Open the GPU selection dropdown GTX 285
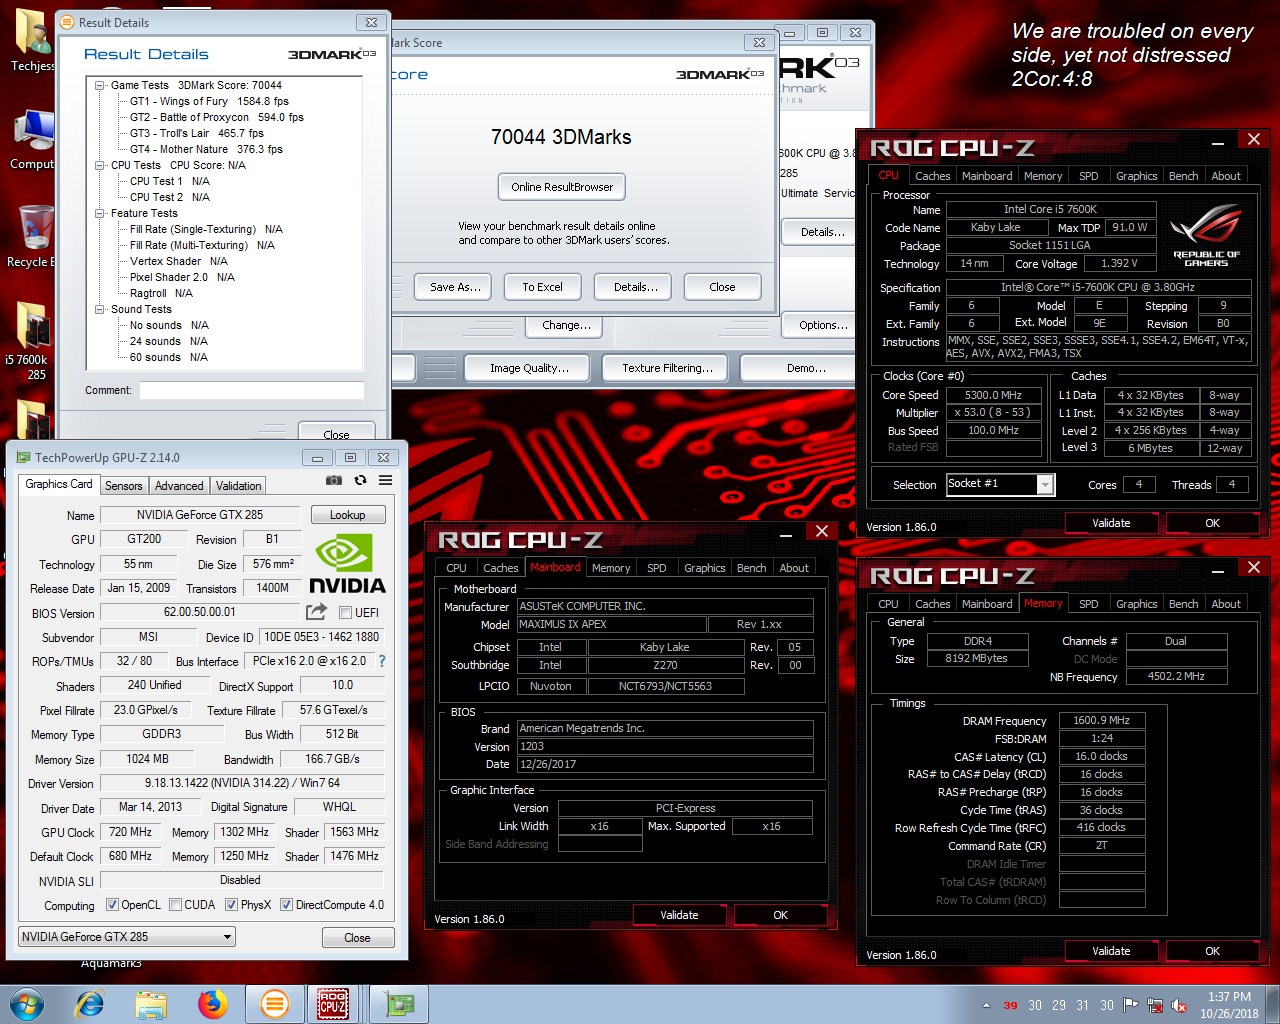 pos(127,937)
